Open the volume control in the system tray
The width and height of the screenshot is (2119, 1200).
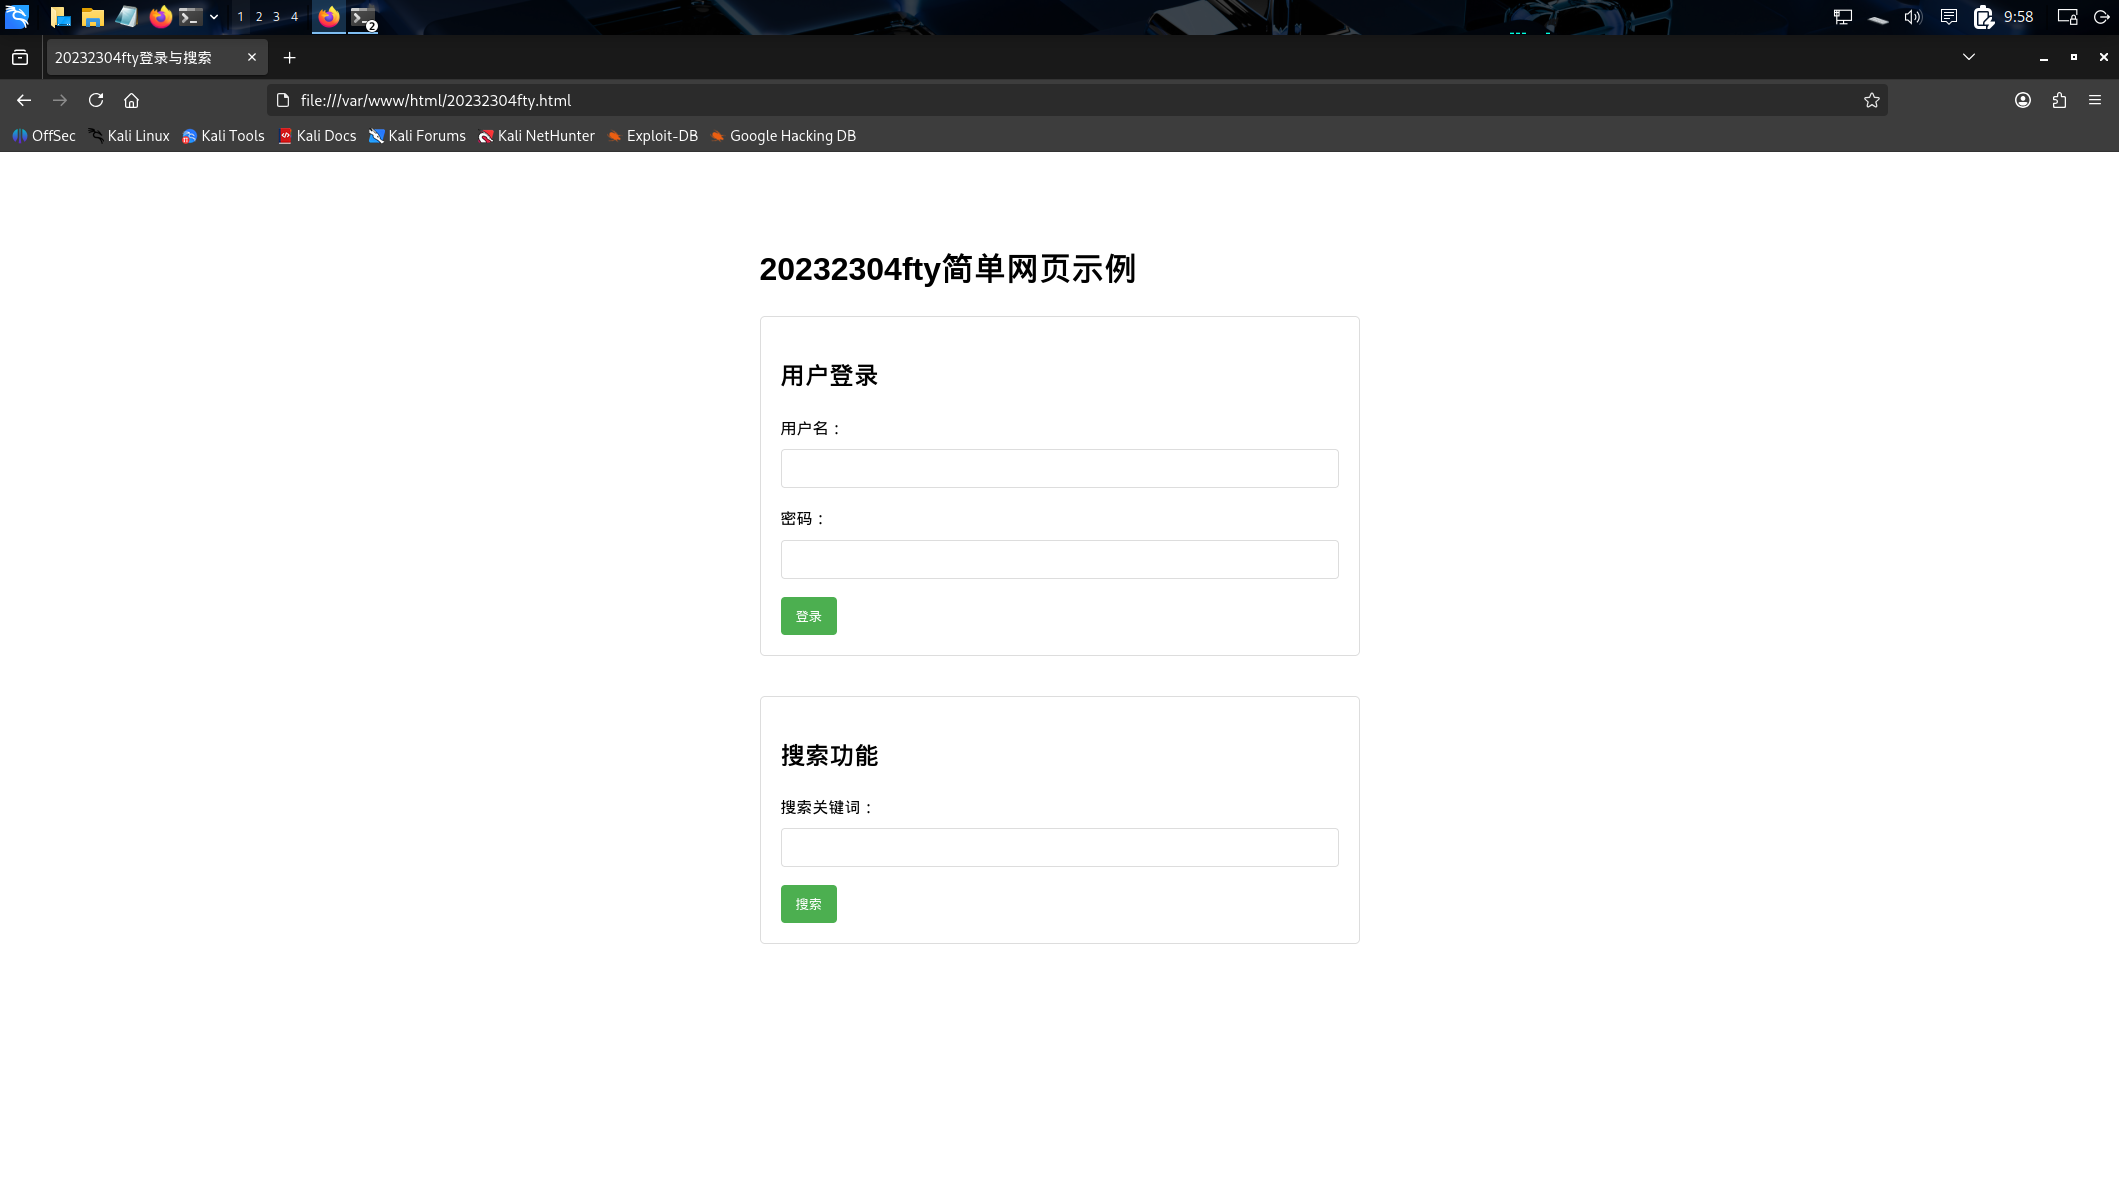1913,17
